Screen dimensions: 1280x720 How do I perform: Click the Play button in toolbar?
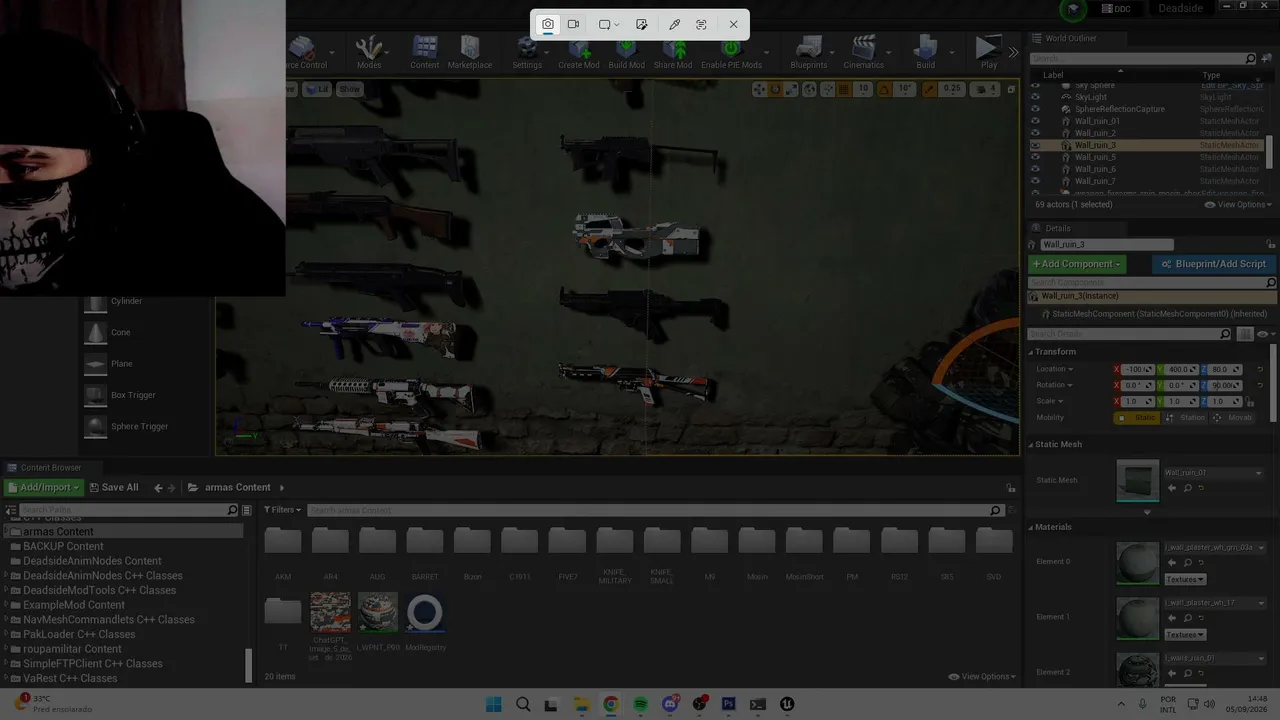pos(988,52)
